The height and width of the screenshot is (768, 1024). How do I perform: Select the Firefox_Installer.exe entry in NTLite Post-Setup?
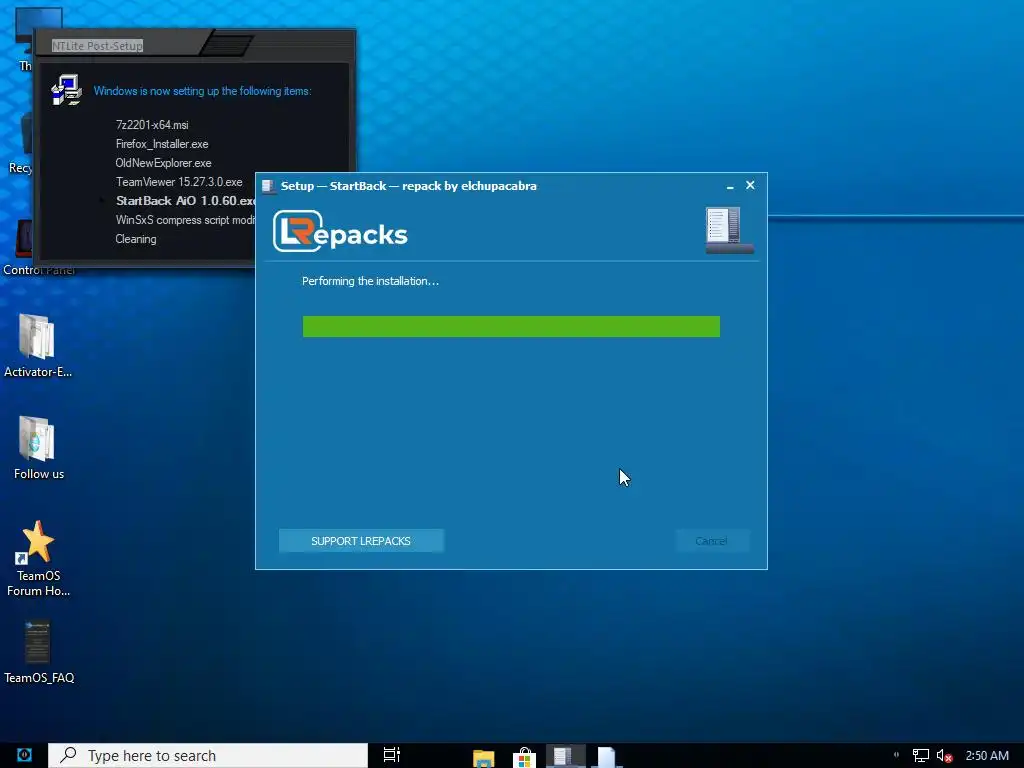click(162, 144)
